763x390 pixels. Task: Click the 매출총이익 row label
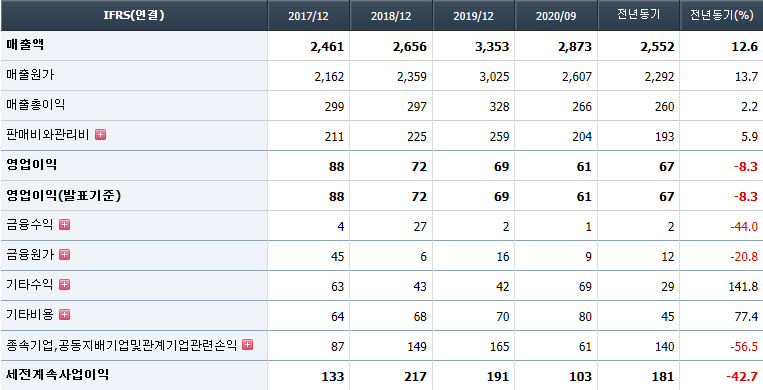coord(36,105)
